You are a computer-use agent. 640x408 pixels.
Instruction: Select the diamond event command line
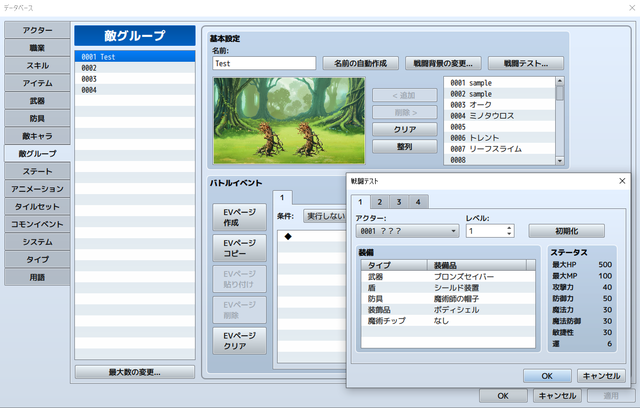click(x=312, y=236)
